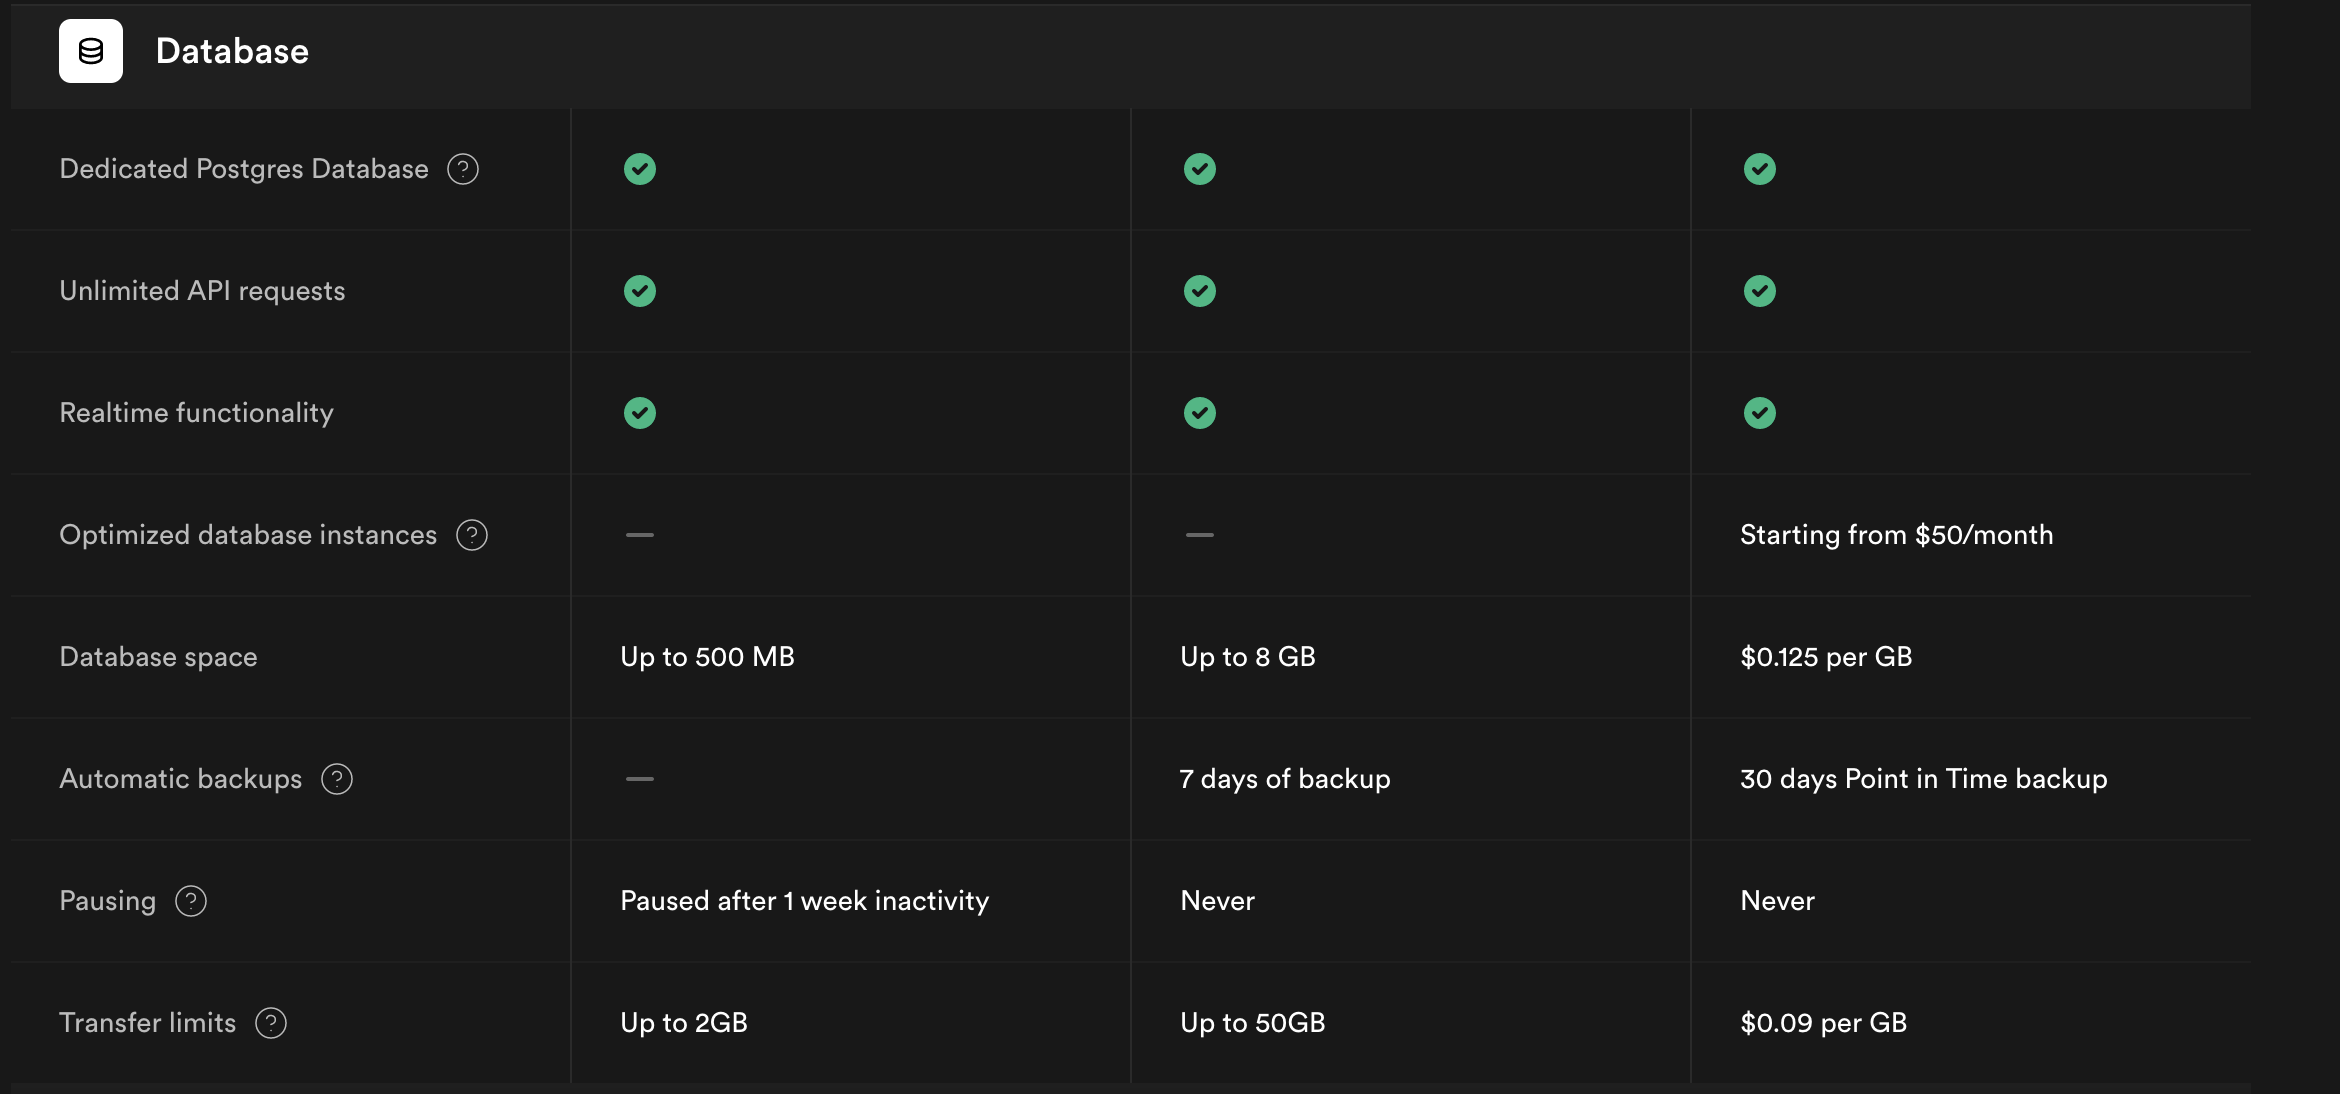Viewport: 2340px width, 1094px height.
Task: Select the Realtime functionality label
Action: [196, 413]
